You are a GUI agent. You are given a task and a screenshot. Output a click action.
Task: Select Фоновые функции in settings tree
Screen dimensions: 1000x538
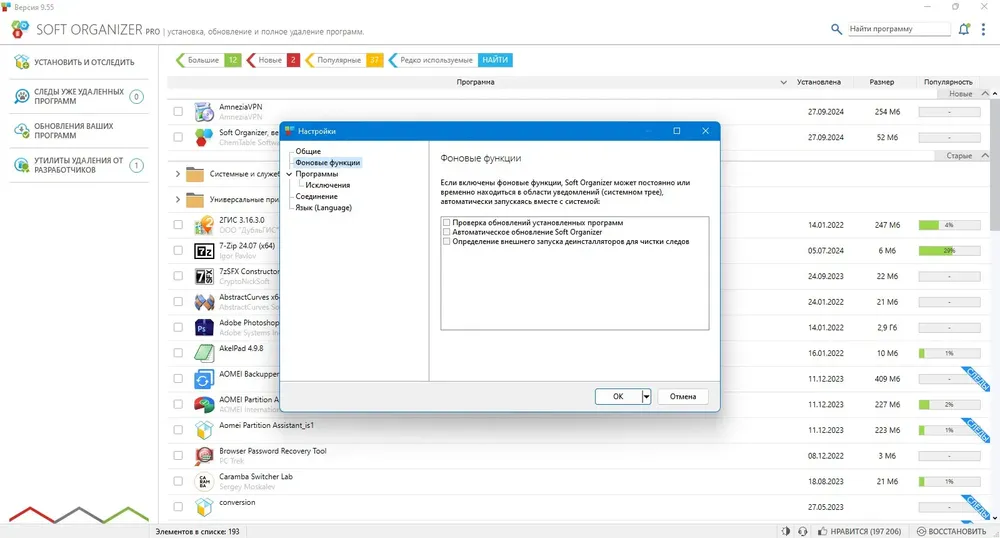coord(328,163)
